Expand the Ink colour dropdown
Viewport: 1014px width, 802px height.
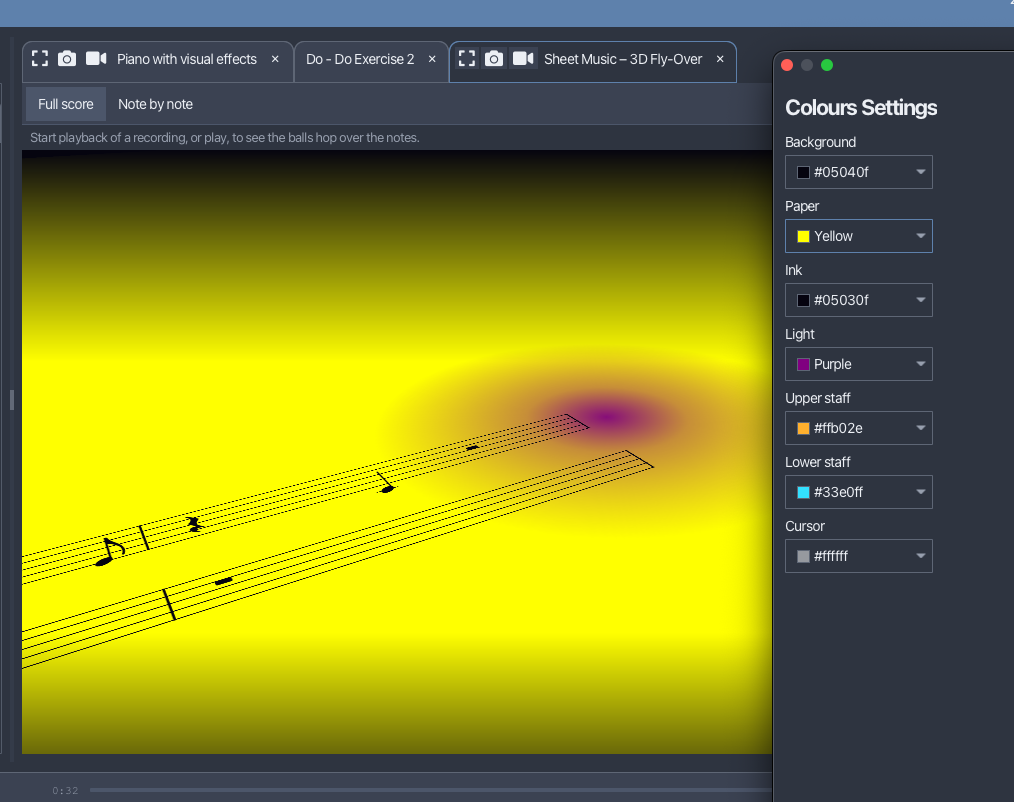pyautogui.click(x=858, y=300)
